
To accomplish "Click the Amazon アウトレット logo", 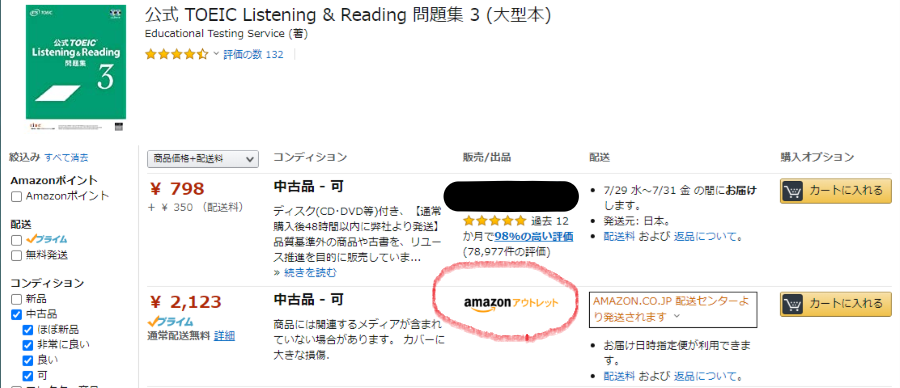I will coord(511,304).
